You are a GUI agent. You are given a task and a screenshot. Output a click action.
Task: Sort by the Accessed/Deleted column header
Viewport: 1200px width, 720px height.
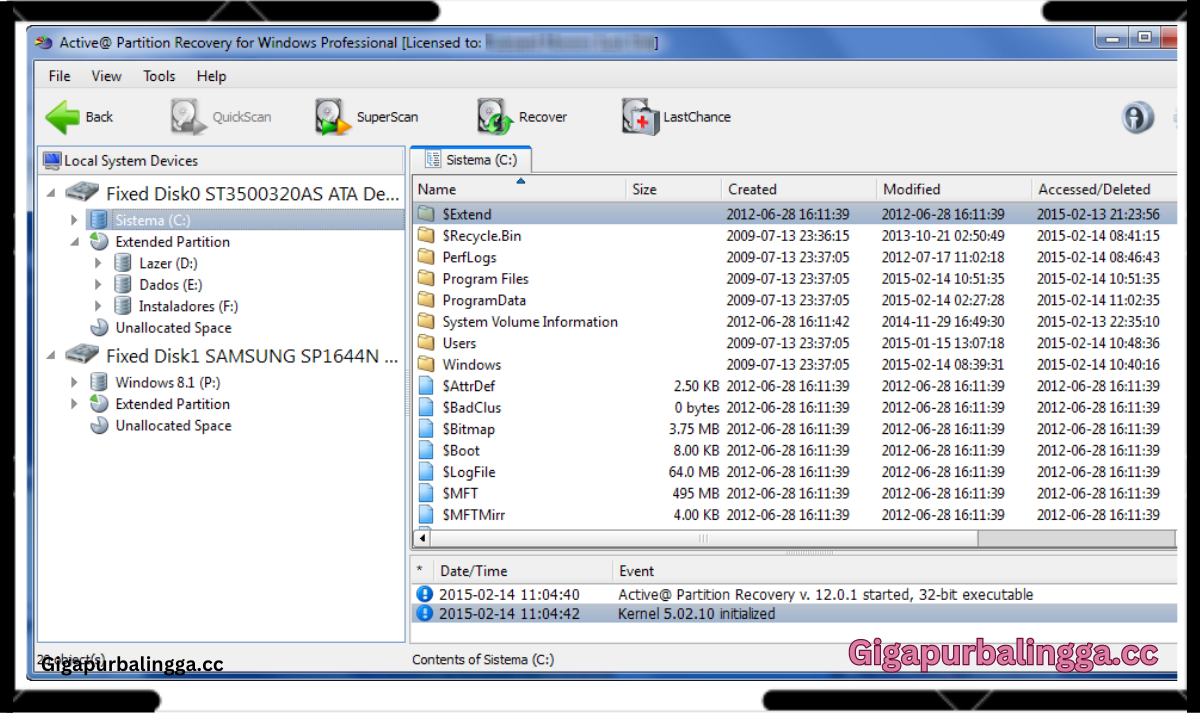pos(1104,189)
